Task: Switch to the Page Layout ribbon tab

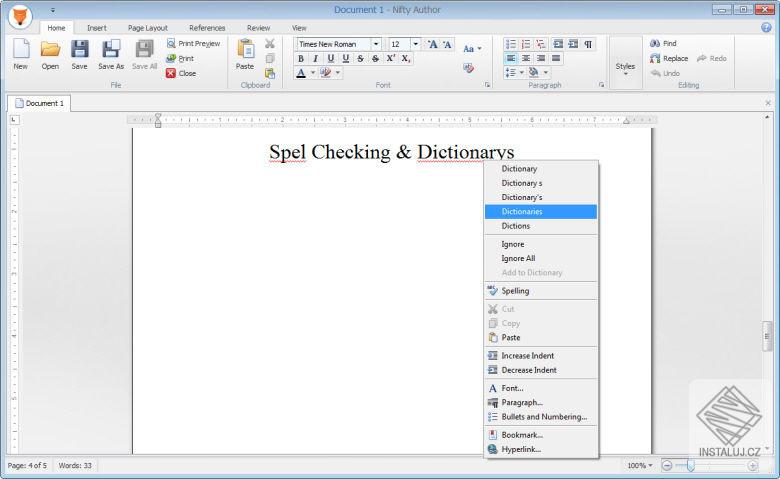Action: coord(148,28)
